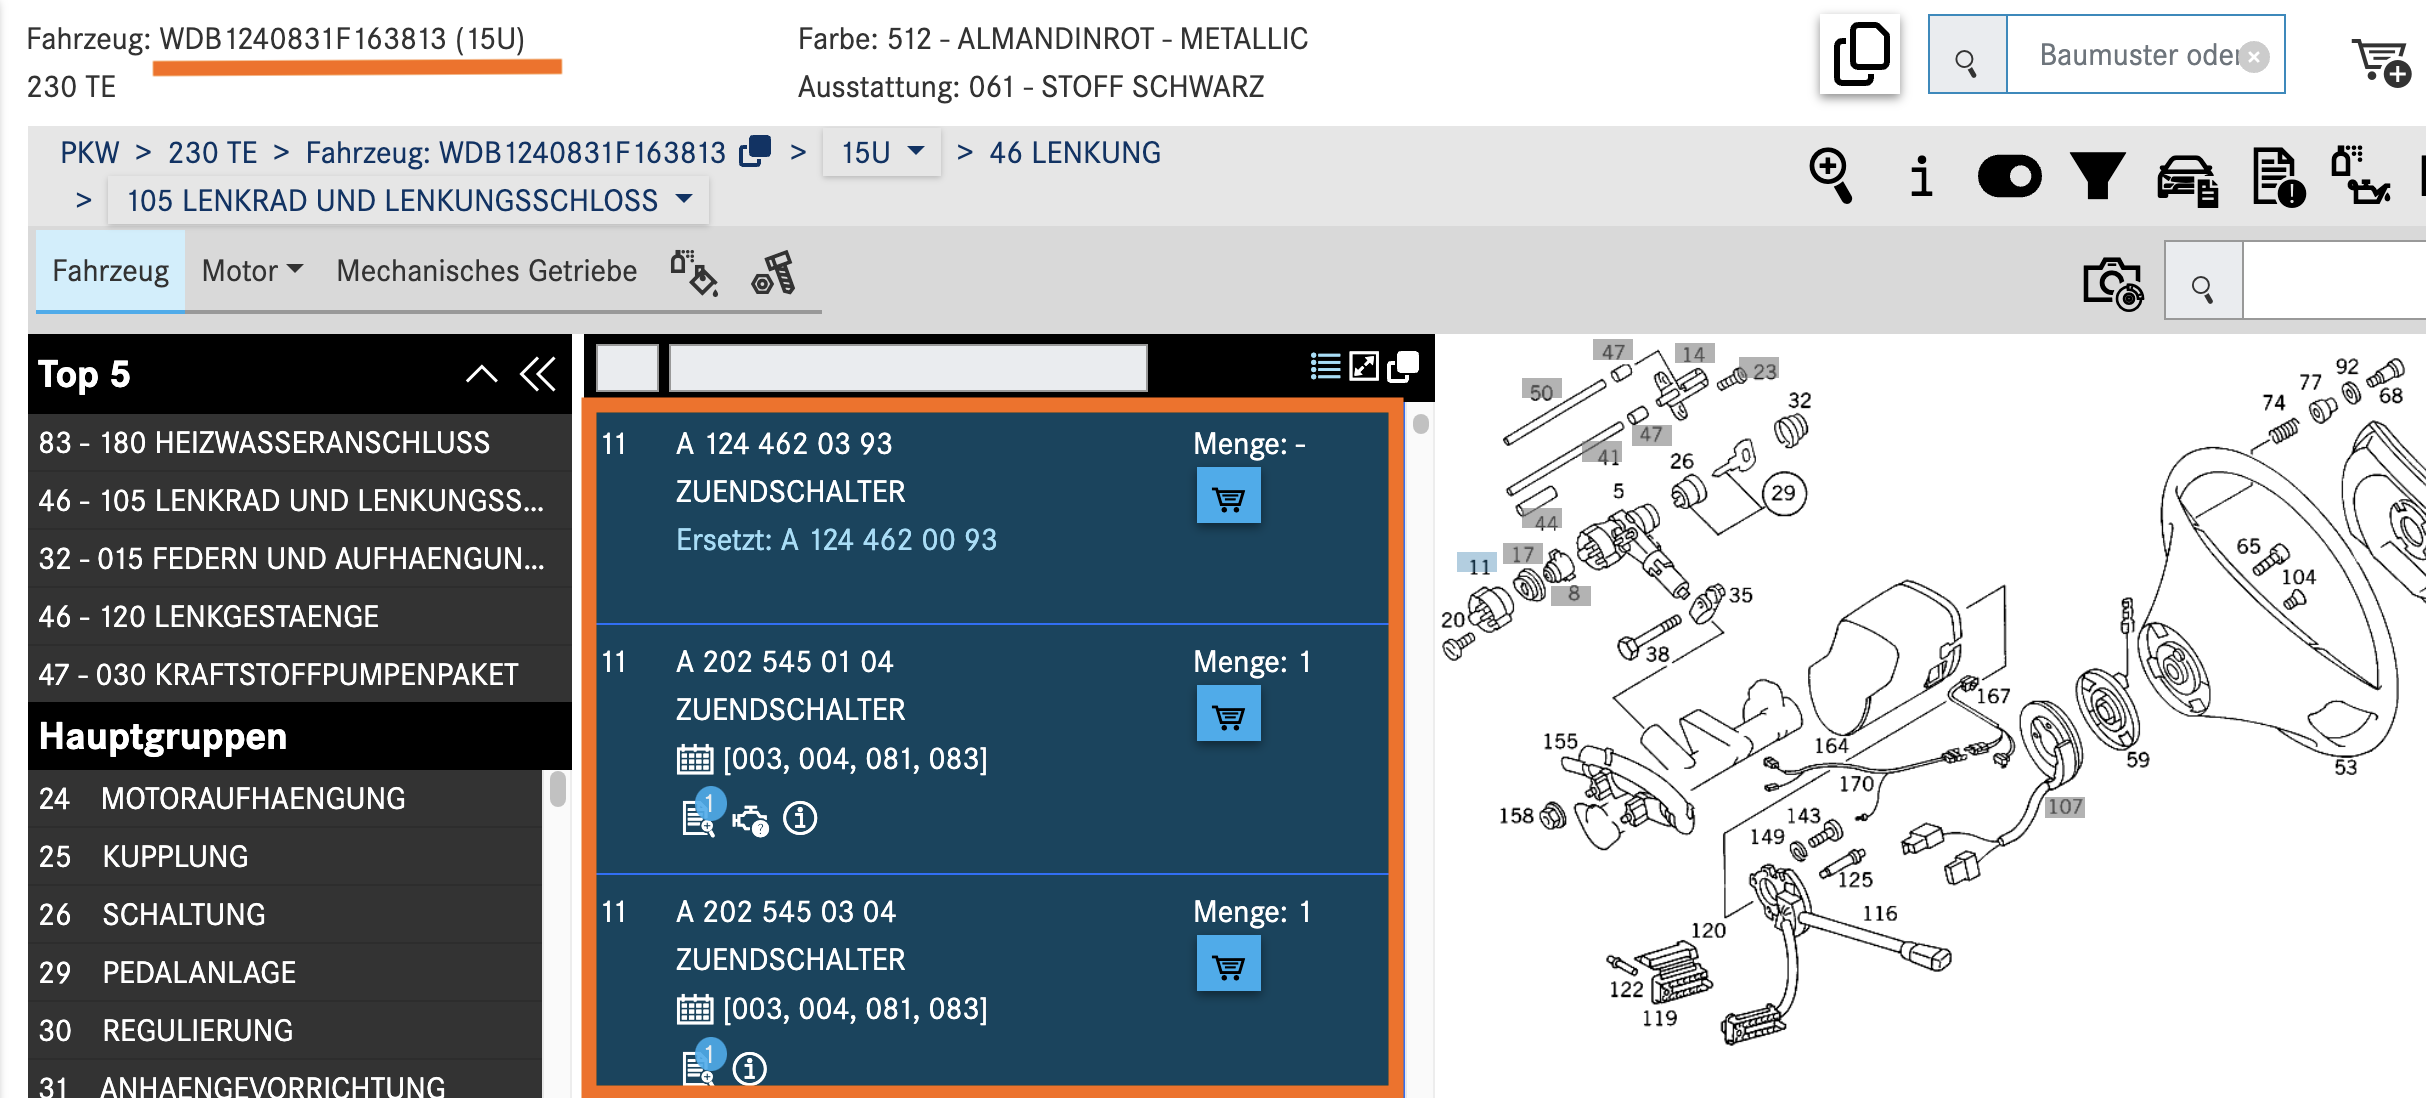Click calendar icon under A 202 545 01 04
The image size is (2426, 1098).
694,760
